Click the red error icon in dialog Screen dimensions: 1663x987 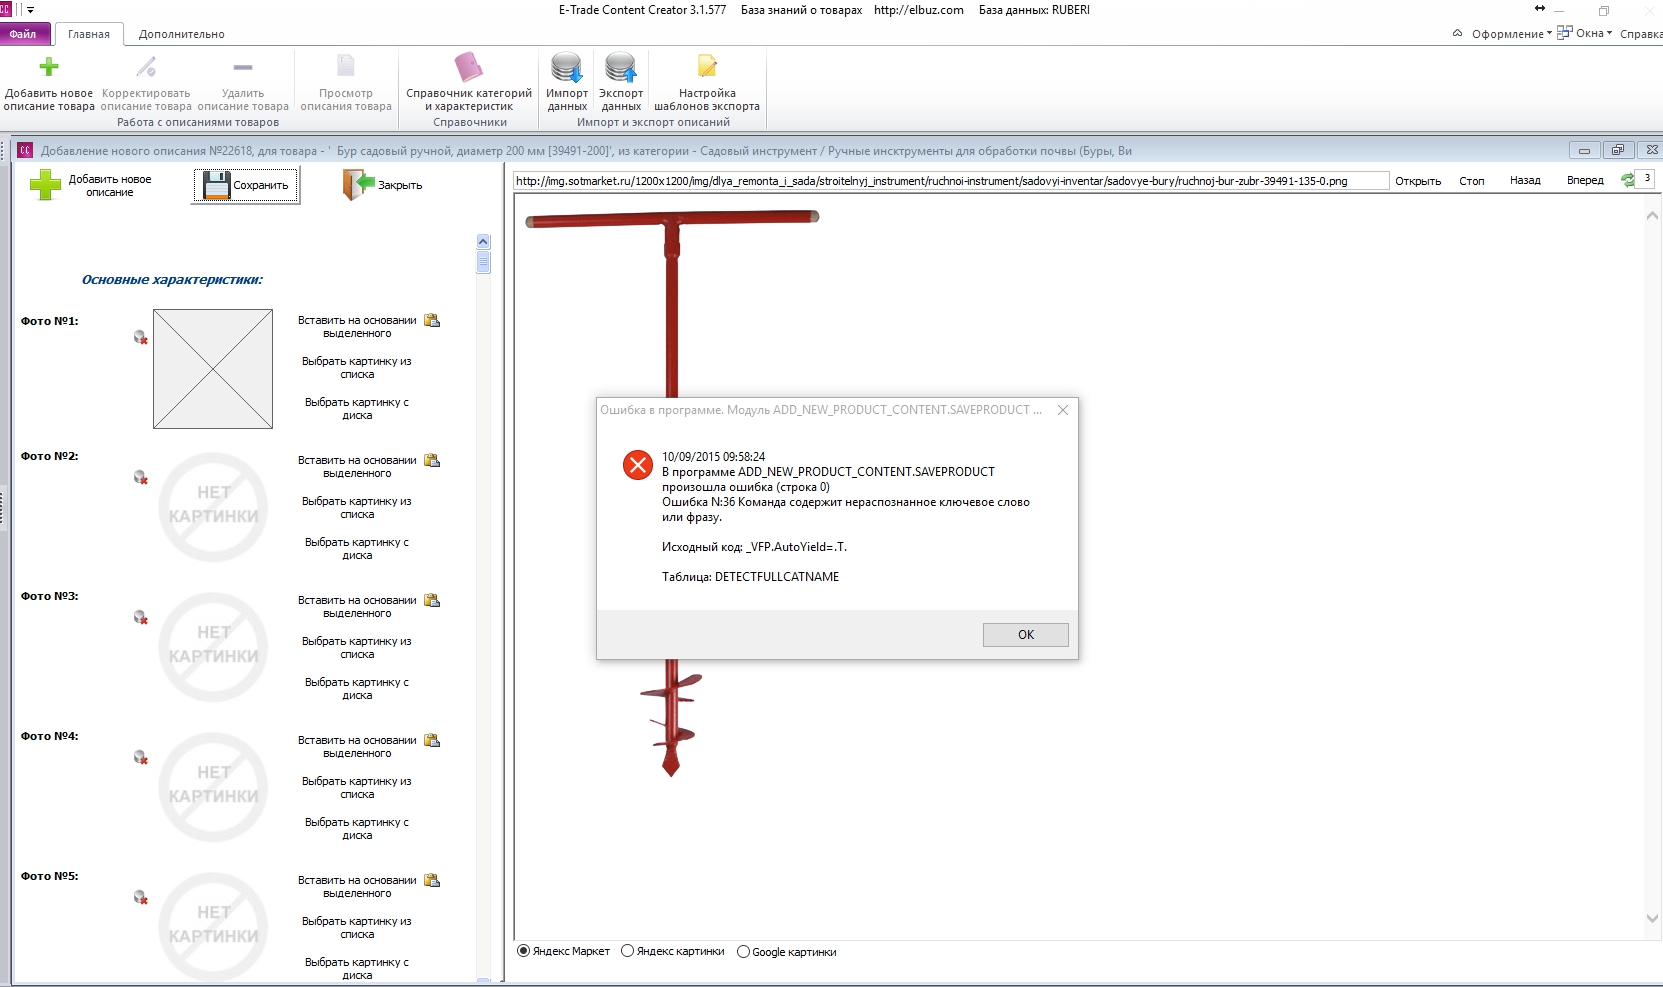[638, 465]
